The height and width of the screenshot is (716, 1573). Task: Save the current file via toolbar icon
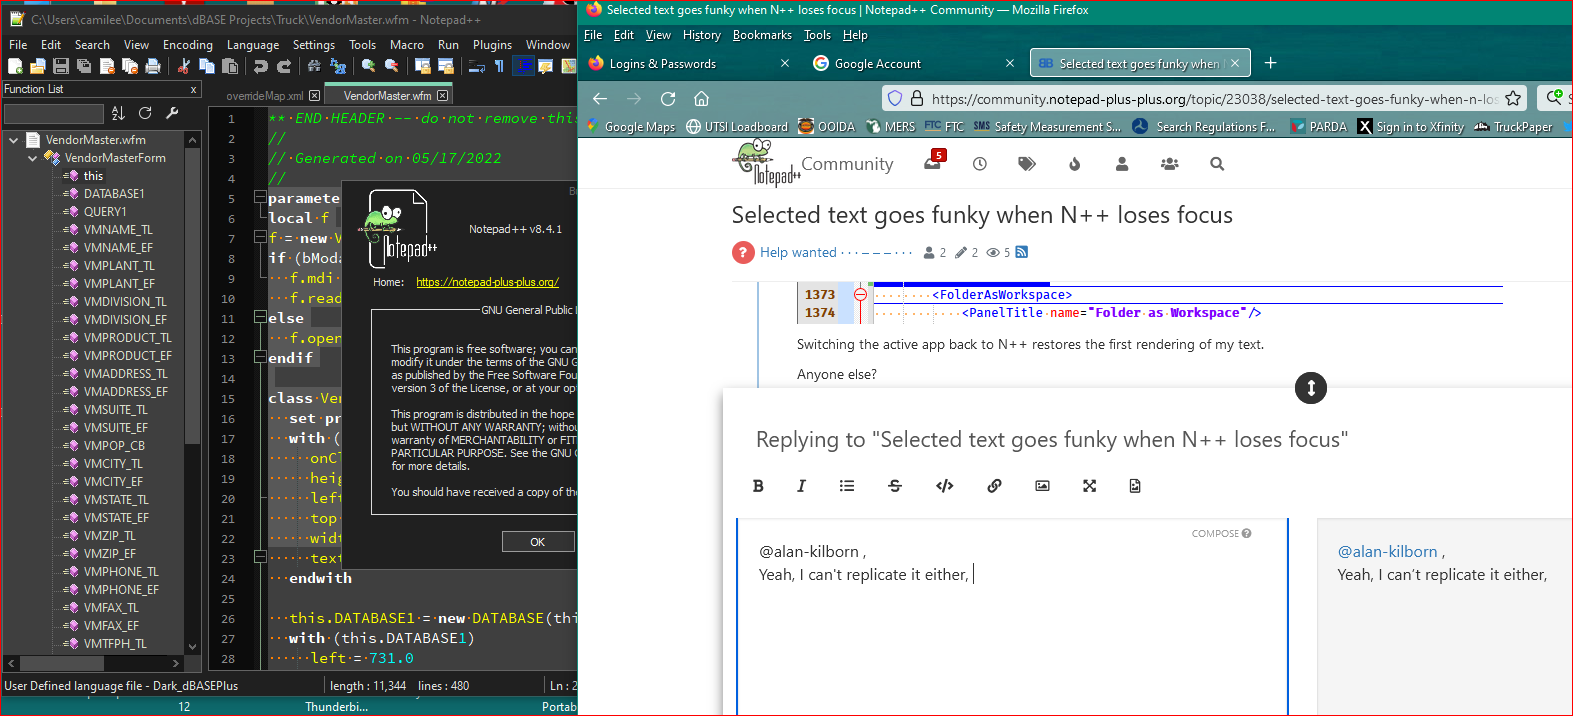pyautogui.click(x=61, y=66)
